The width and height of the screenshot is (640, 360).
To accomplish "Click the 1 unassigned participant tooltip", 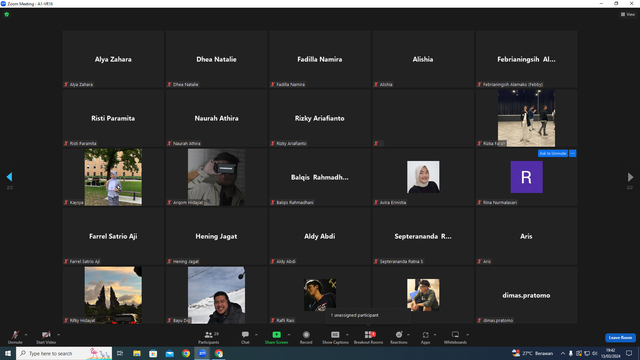I will click(x=368, y=316).
